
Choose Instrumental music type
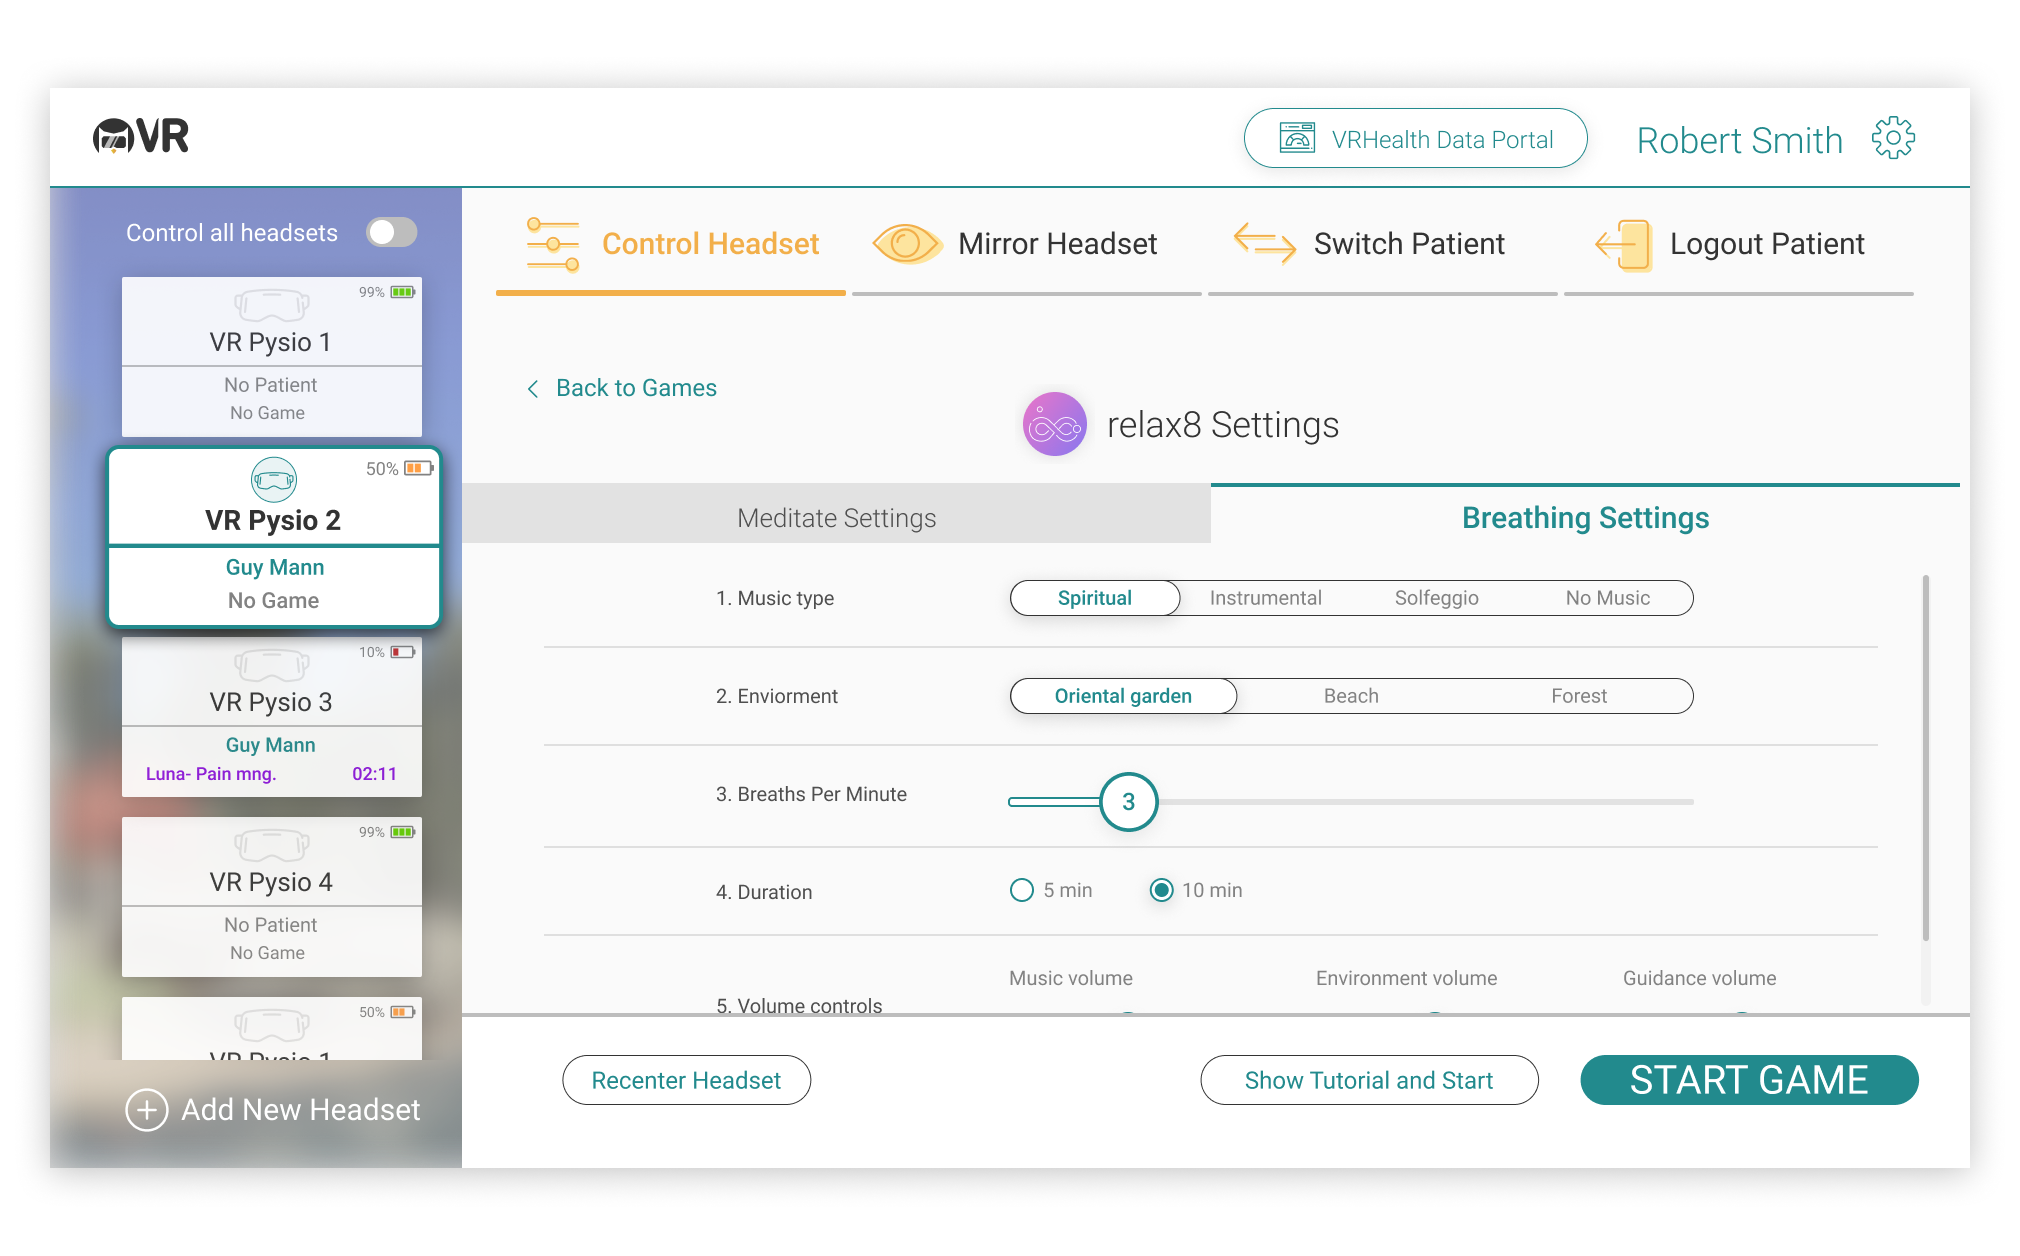point(1265,598)
